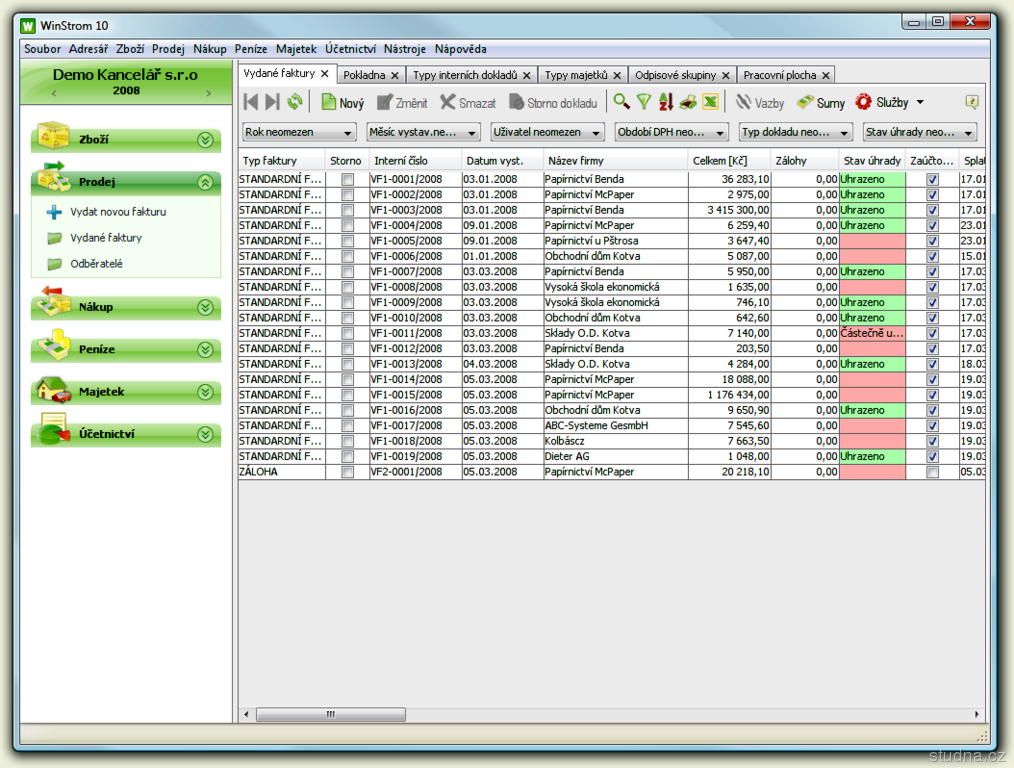Viewport: 1014px width, 768px height.
Task: Click the green funnel filter icon
Action: pyautogui.click(x=644, y=102)
